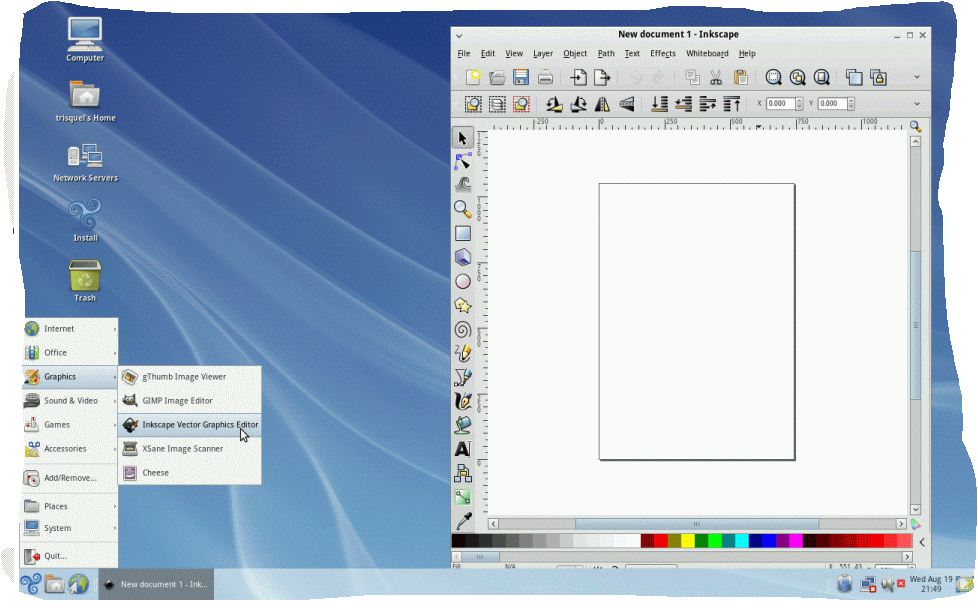Choose the Selector arrow tool
Viewport: 978px width, 610px height.
463,138
